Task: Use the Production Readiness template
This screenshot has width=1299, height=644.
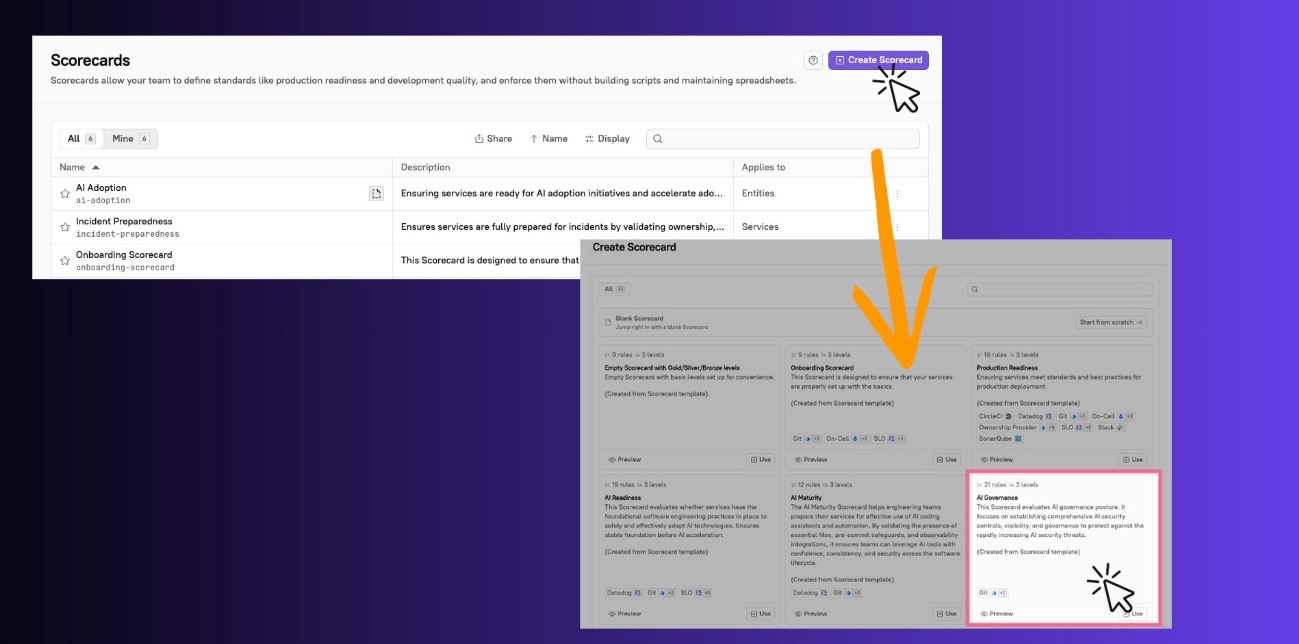Action: 1132,460
